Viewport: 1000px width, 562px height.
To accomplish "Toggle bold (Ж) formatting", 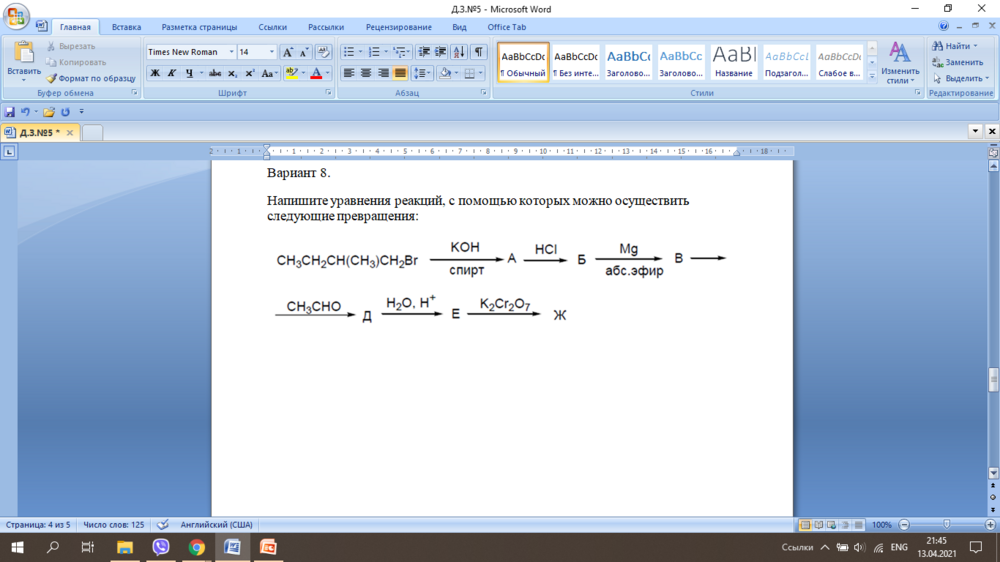I will [155, 73].
